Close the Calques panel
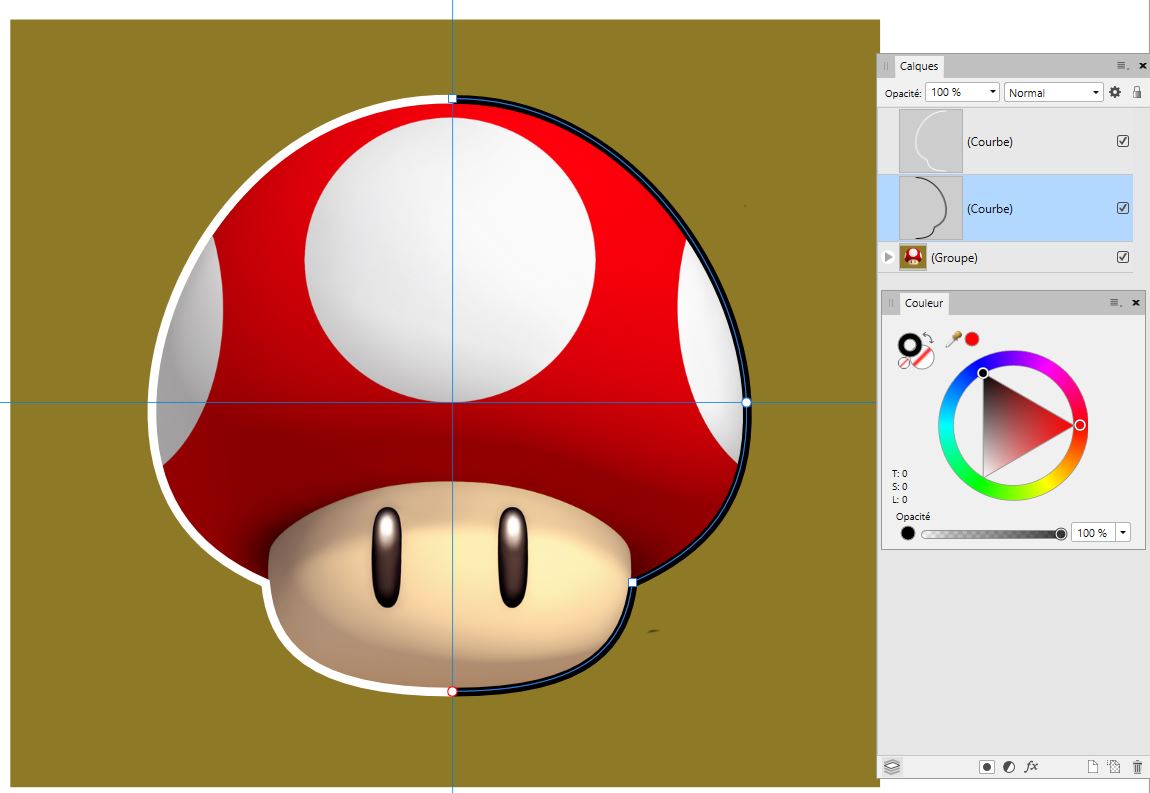The image size is (1150, 793). 1142,66
